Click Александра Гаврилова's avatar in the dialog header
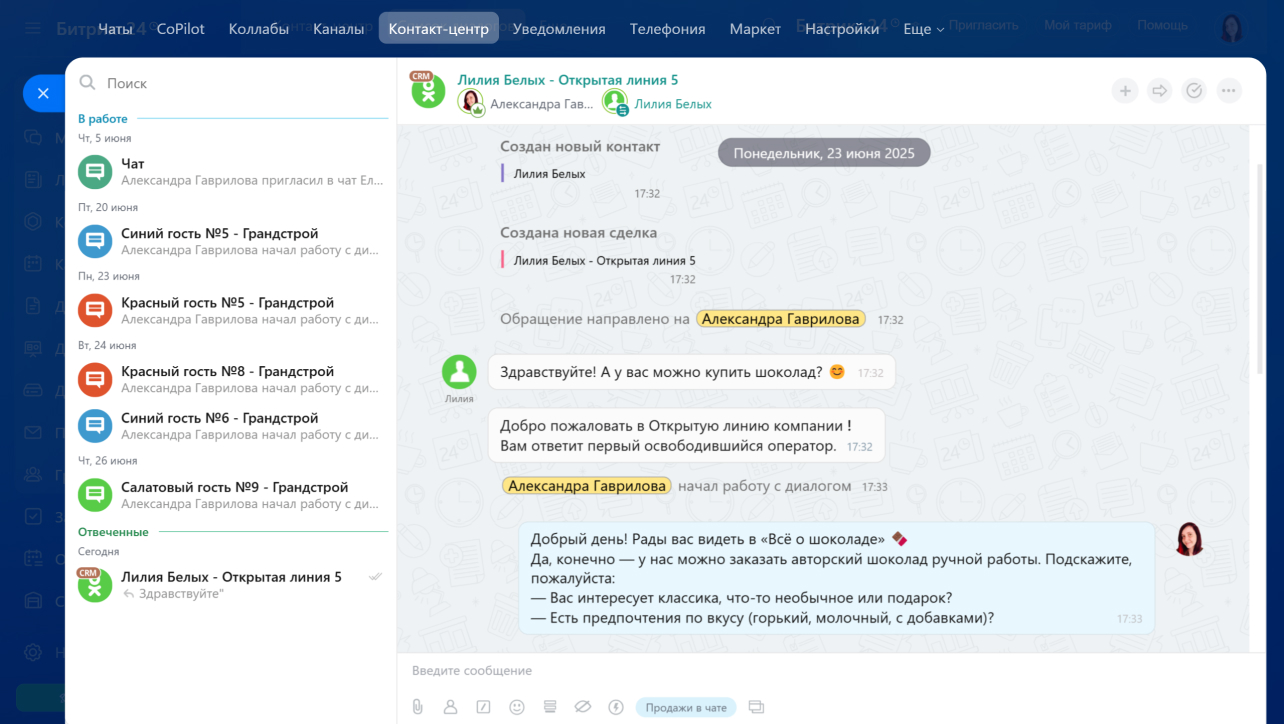Viewport: 1284px width, 724px height. tap(471, 102)
